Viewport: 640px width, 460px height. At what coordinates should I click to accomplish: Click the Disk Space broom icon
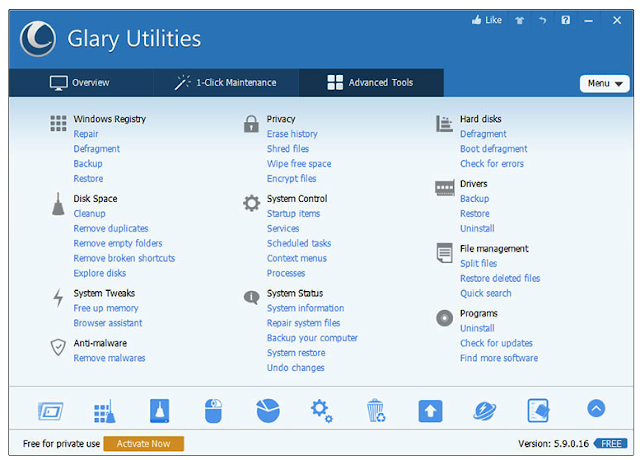(58, 203)
